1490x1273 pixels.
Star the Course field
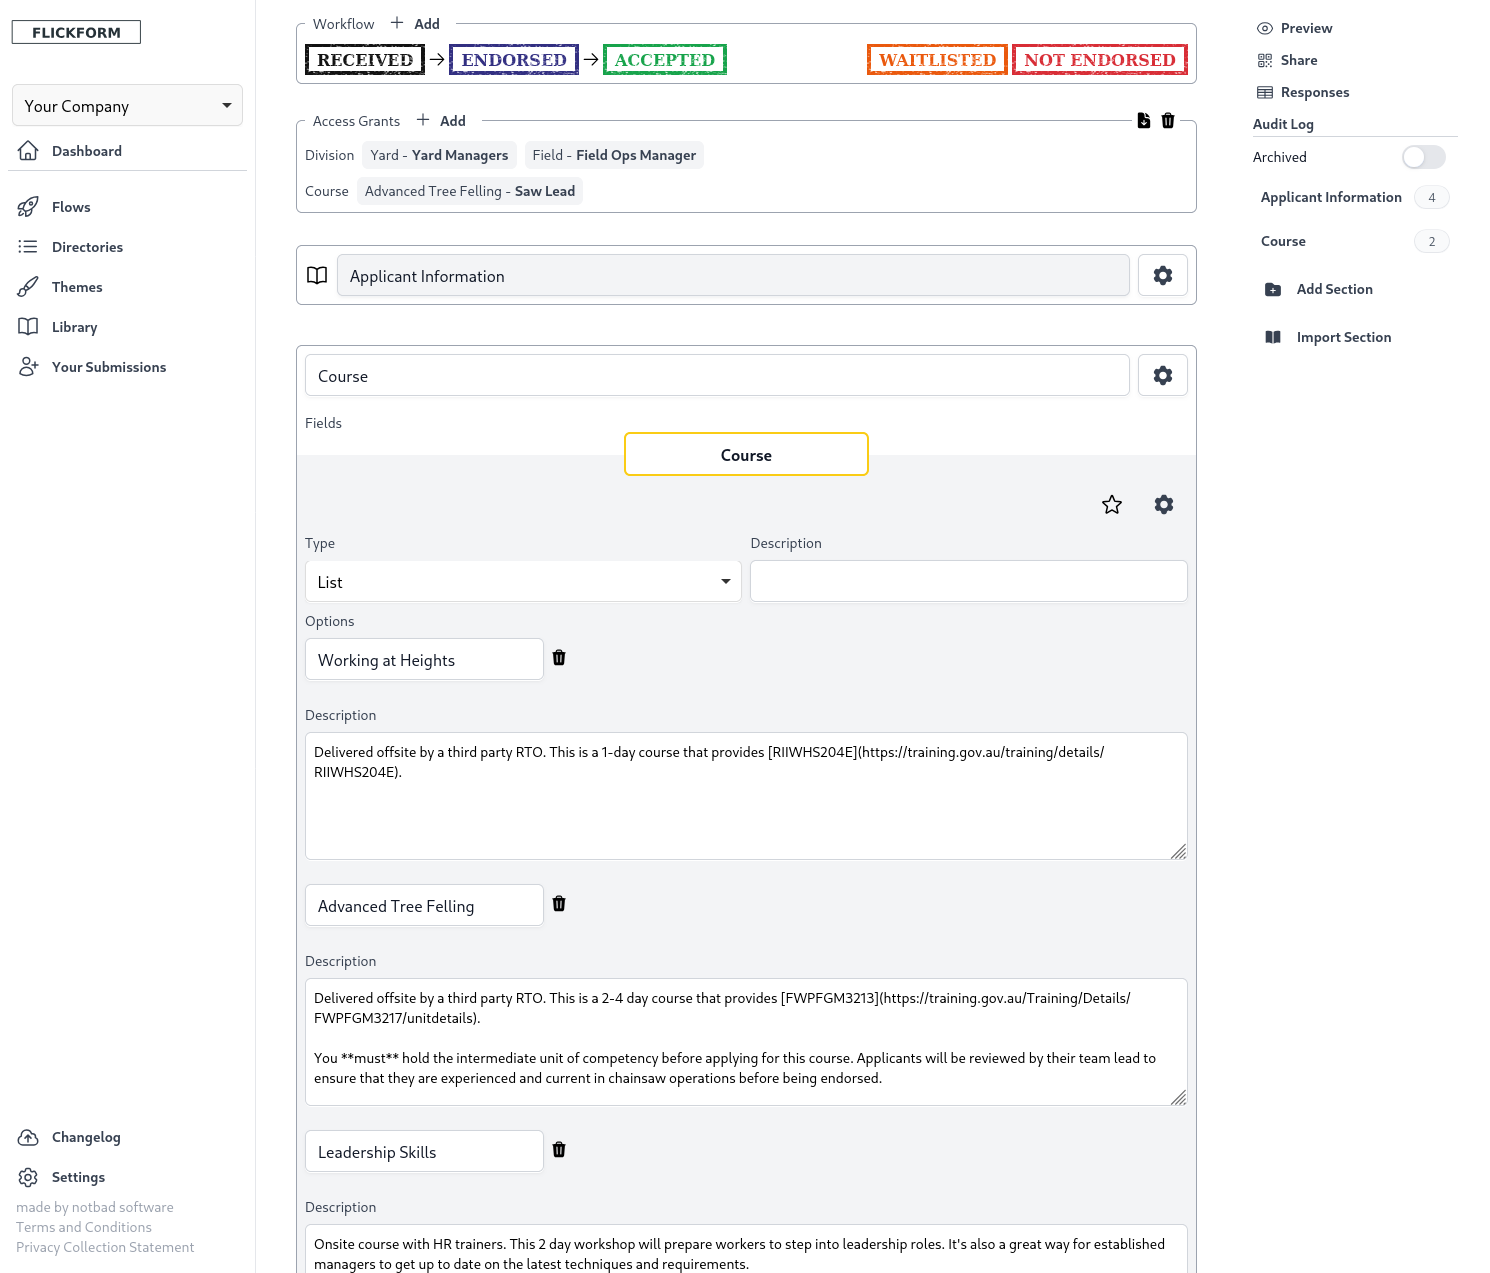coord(1111,505)
